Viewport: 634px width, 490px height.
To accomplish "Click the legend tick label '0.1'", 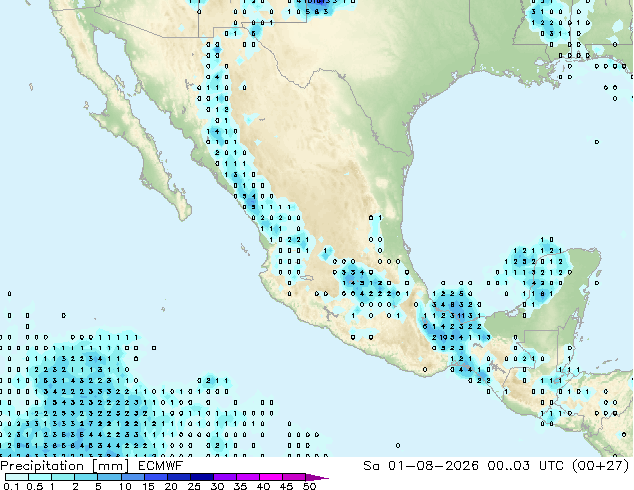I will [x=11, y=486].
